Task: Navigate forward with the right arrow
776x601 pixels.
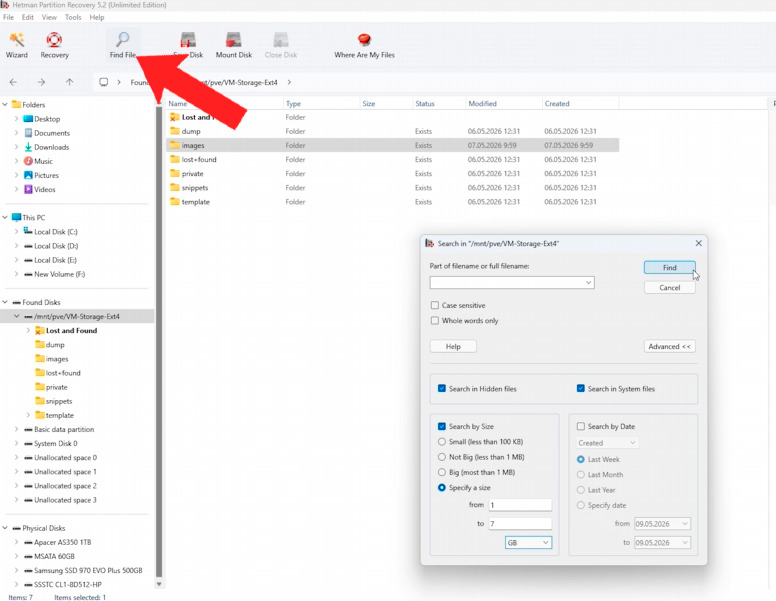Action: pos(42,82)
